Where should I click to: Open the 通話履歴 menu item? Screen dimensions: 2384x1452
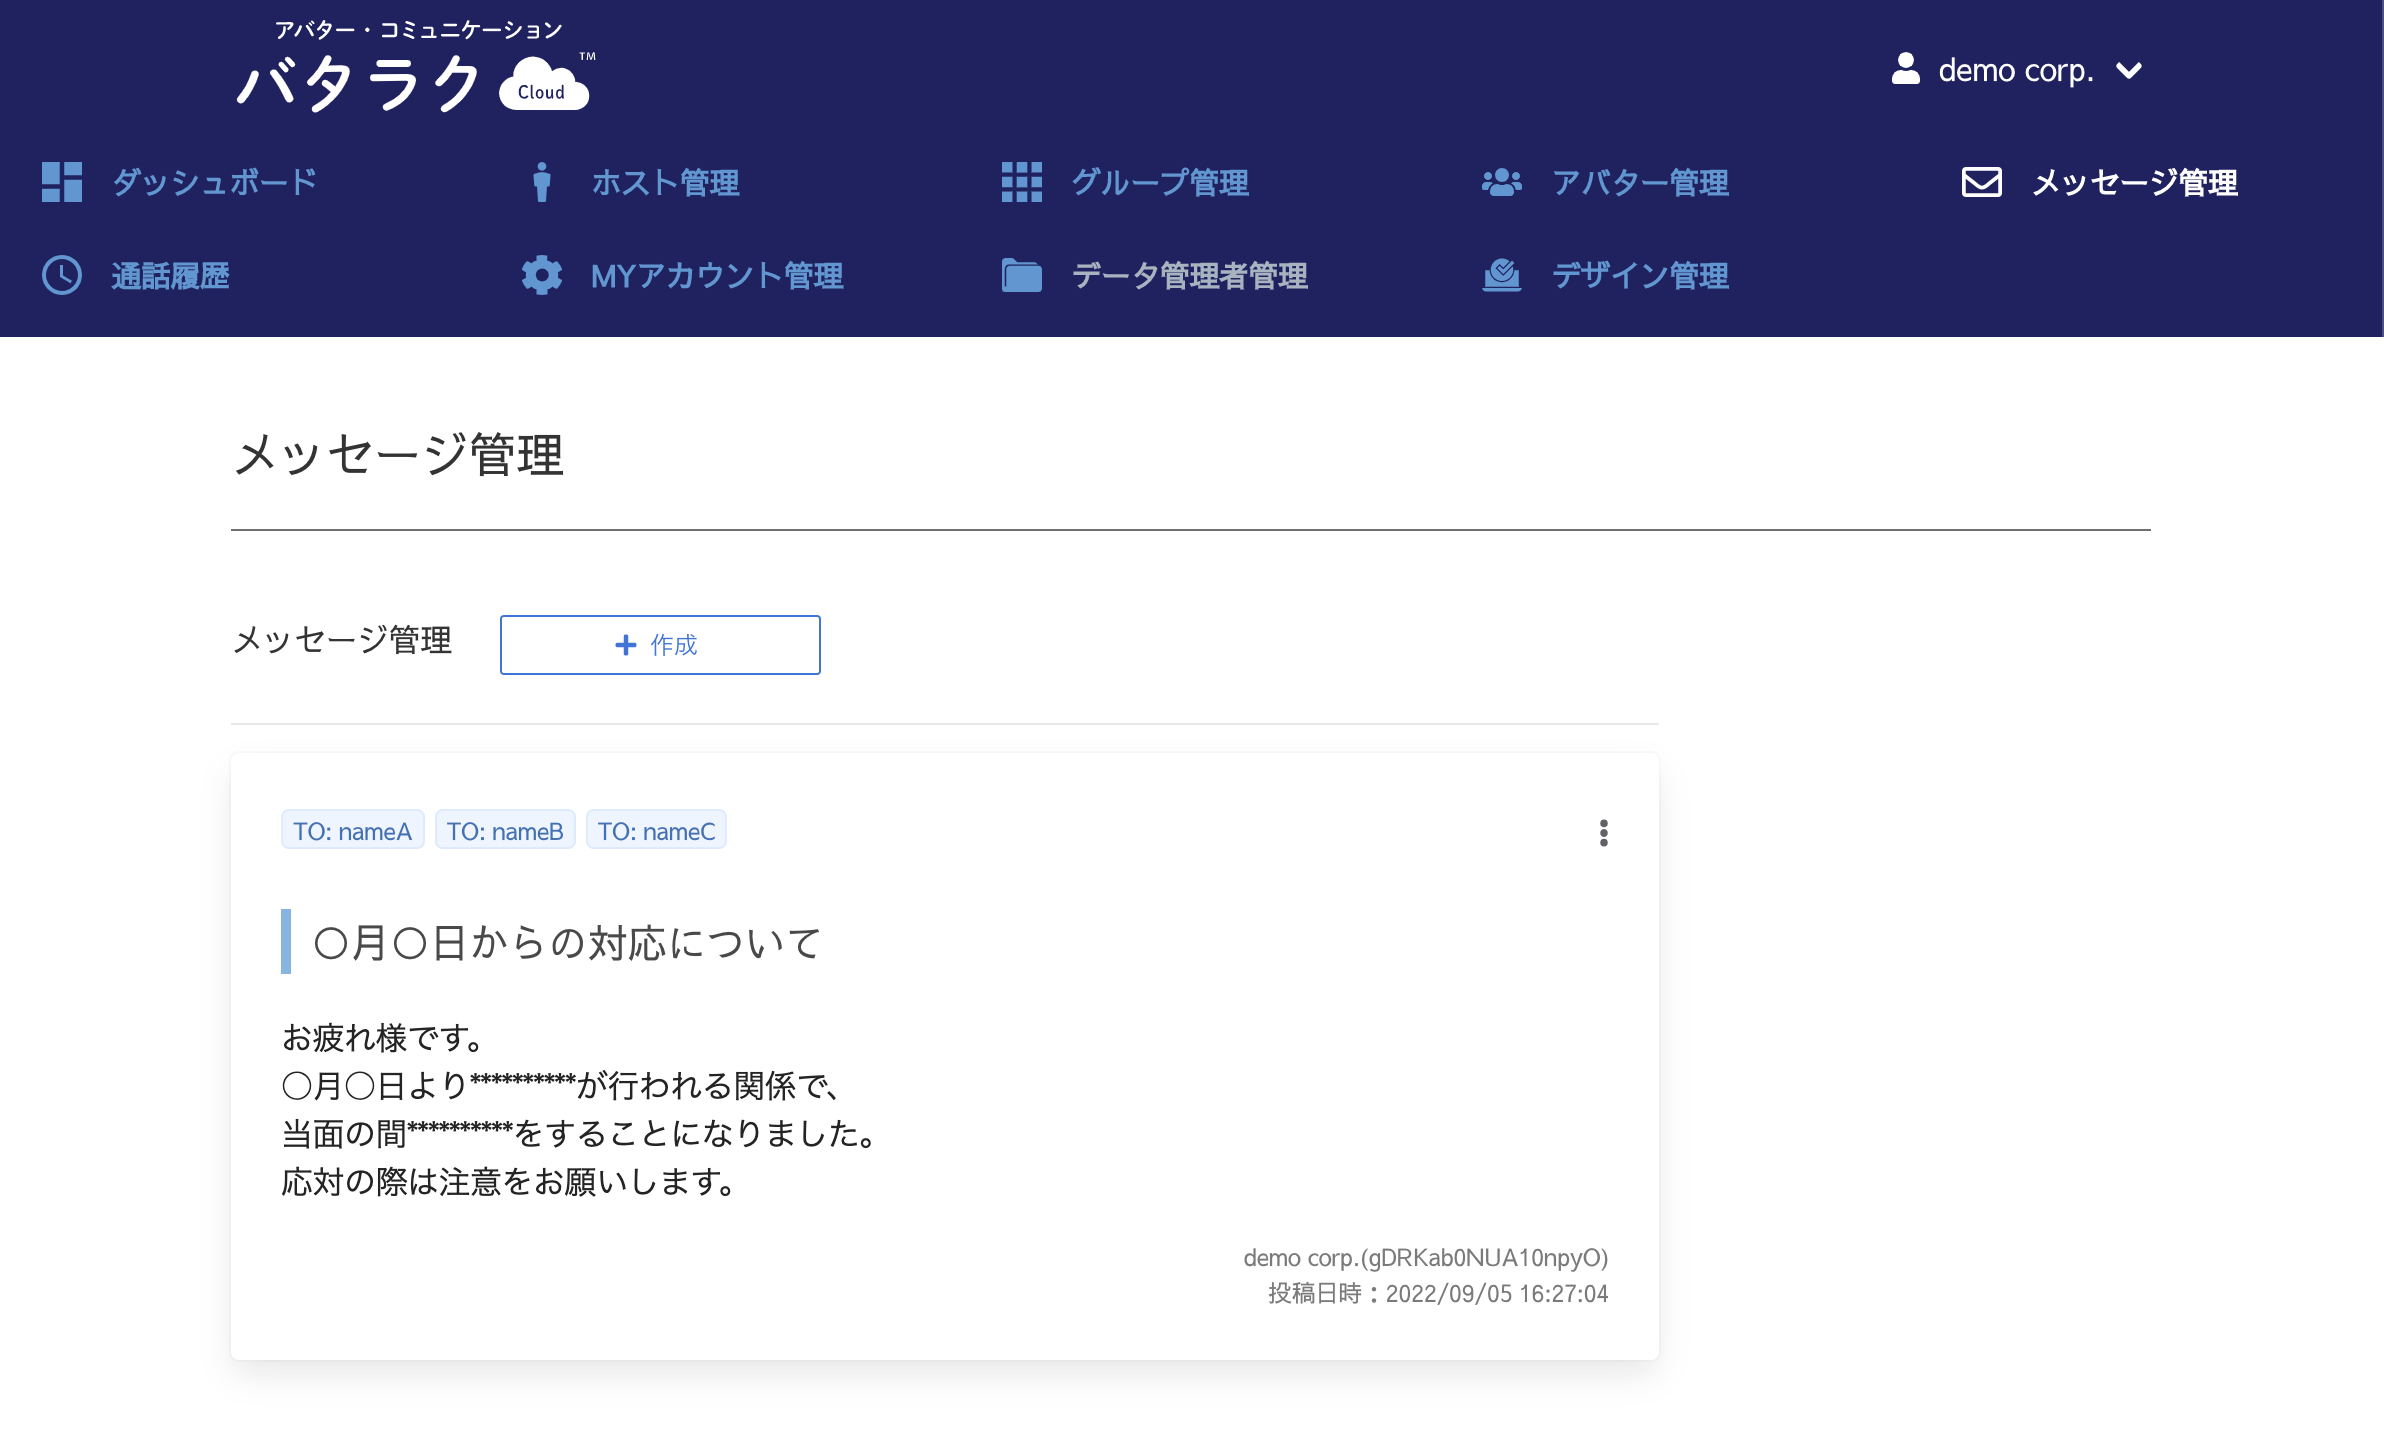170,275
